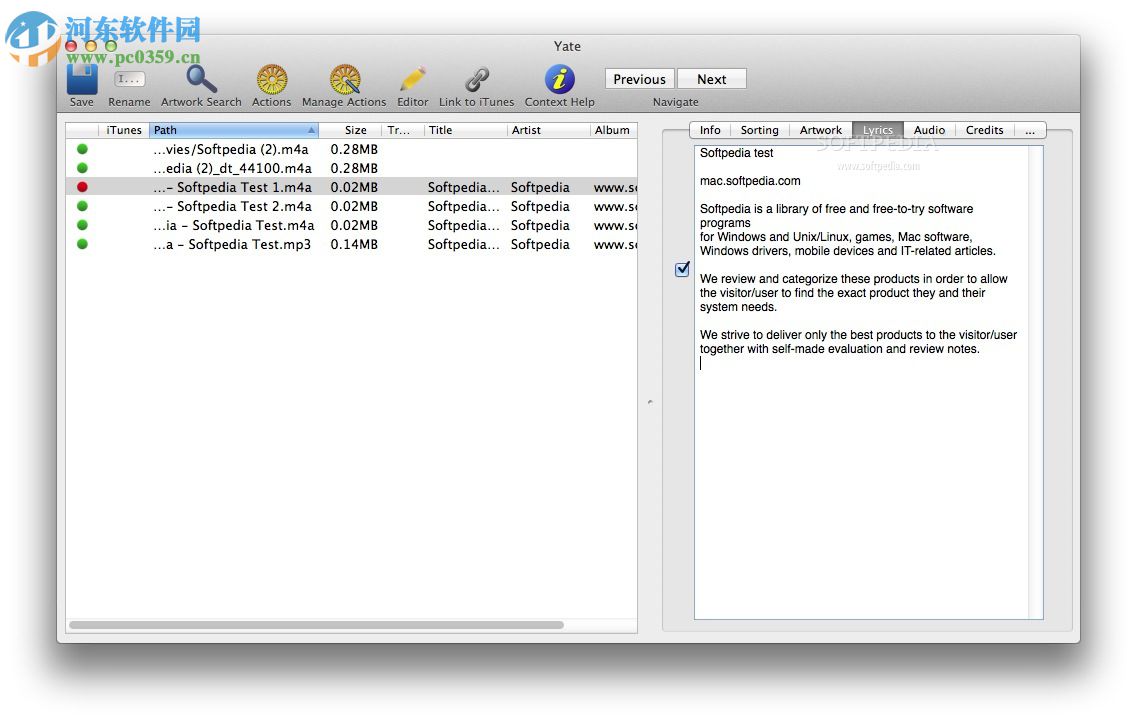
Task: Open Manage Actions
Action: [x=344, y=80]
